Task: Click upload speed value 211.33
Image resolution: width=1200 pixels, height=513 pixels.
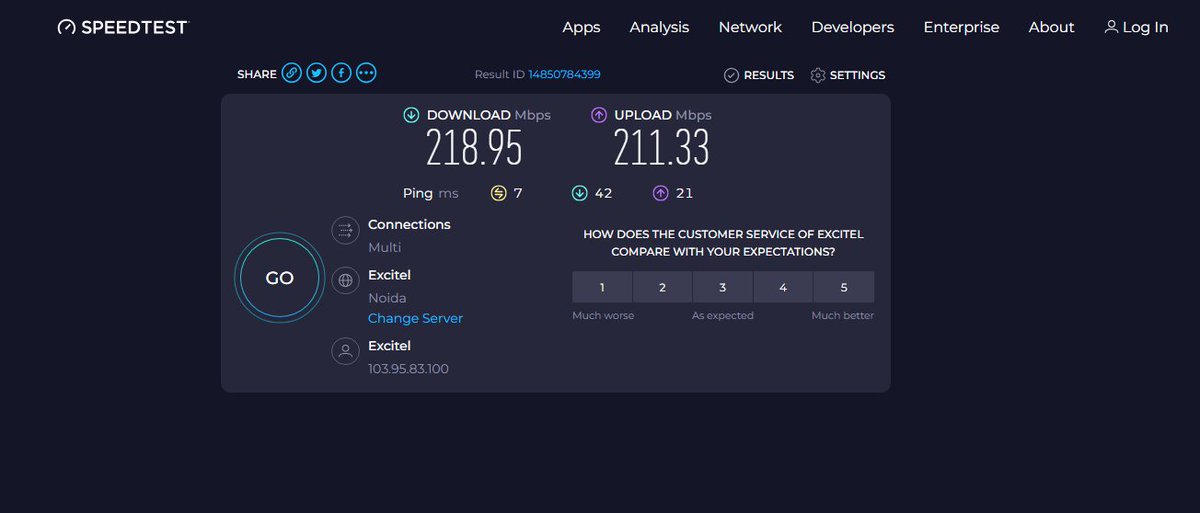Action: (x=661, y=148)
